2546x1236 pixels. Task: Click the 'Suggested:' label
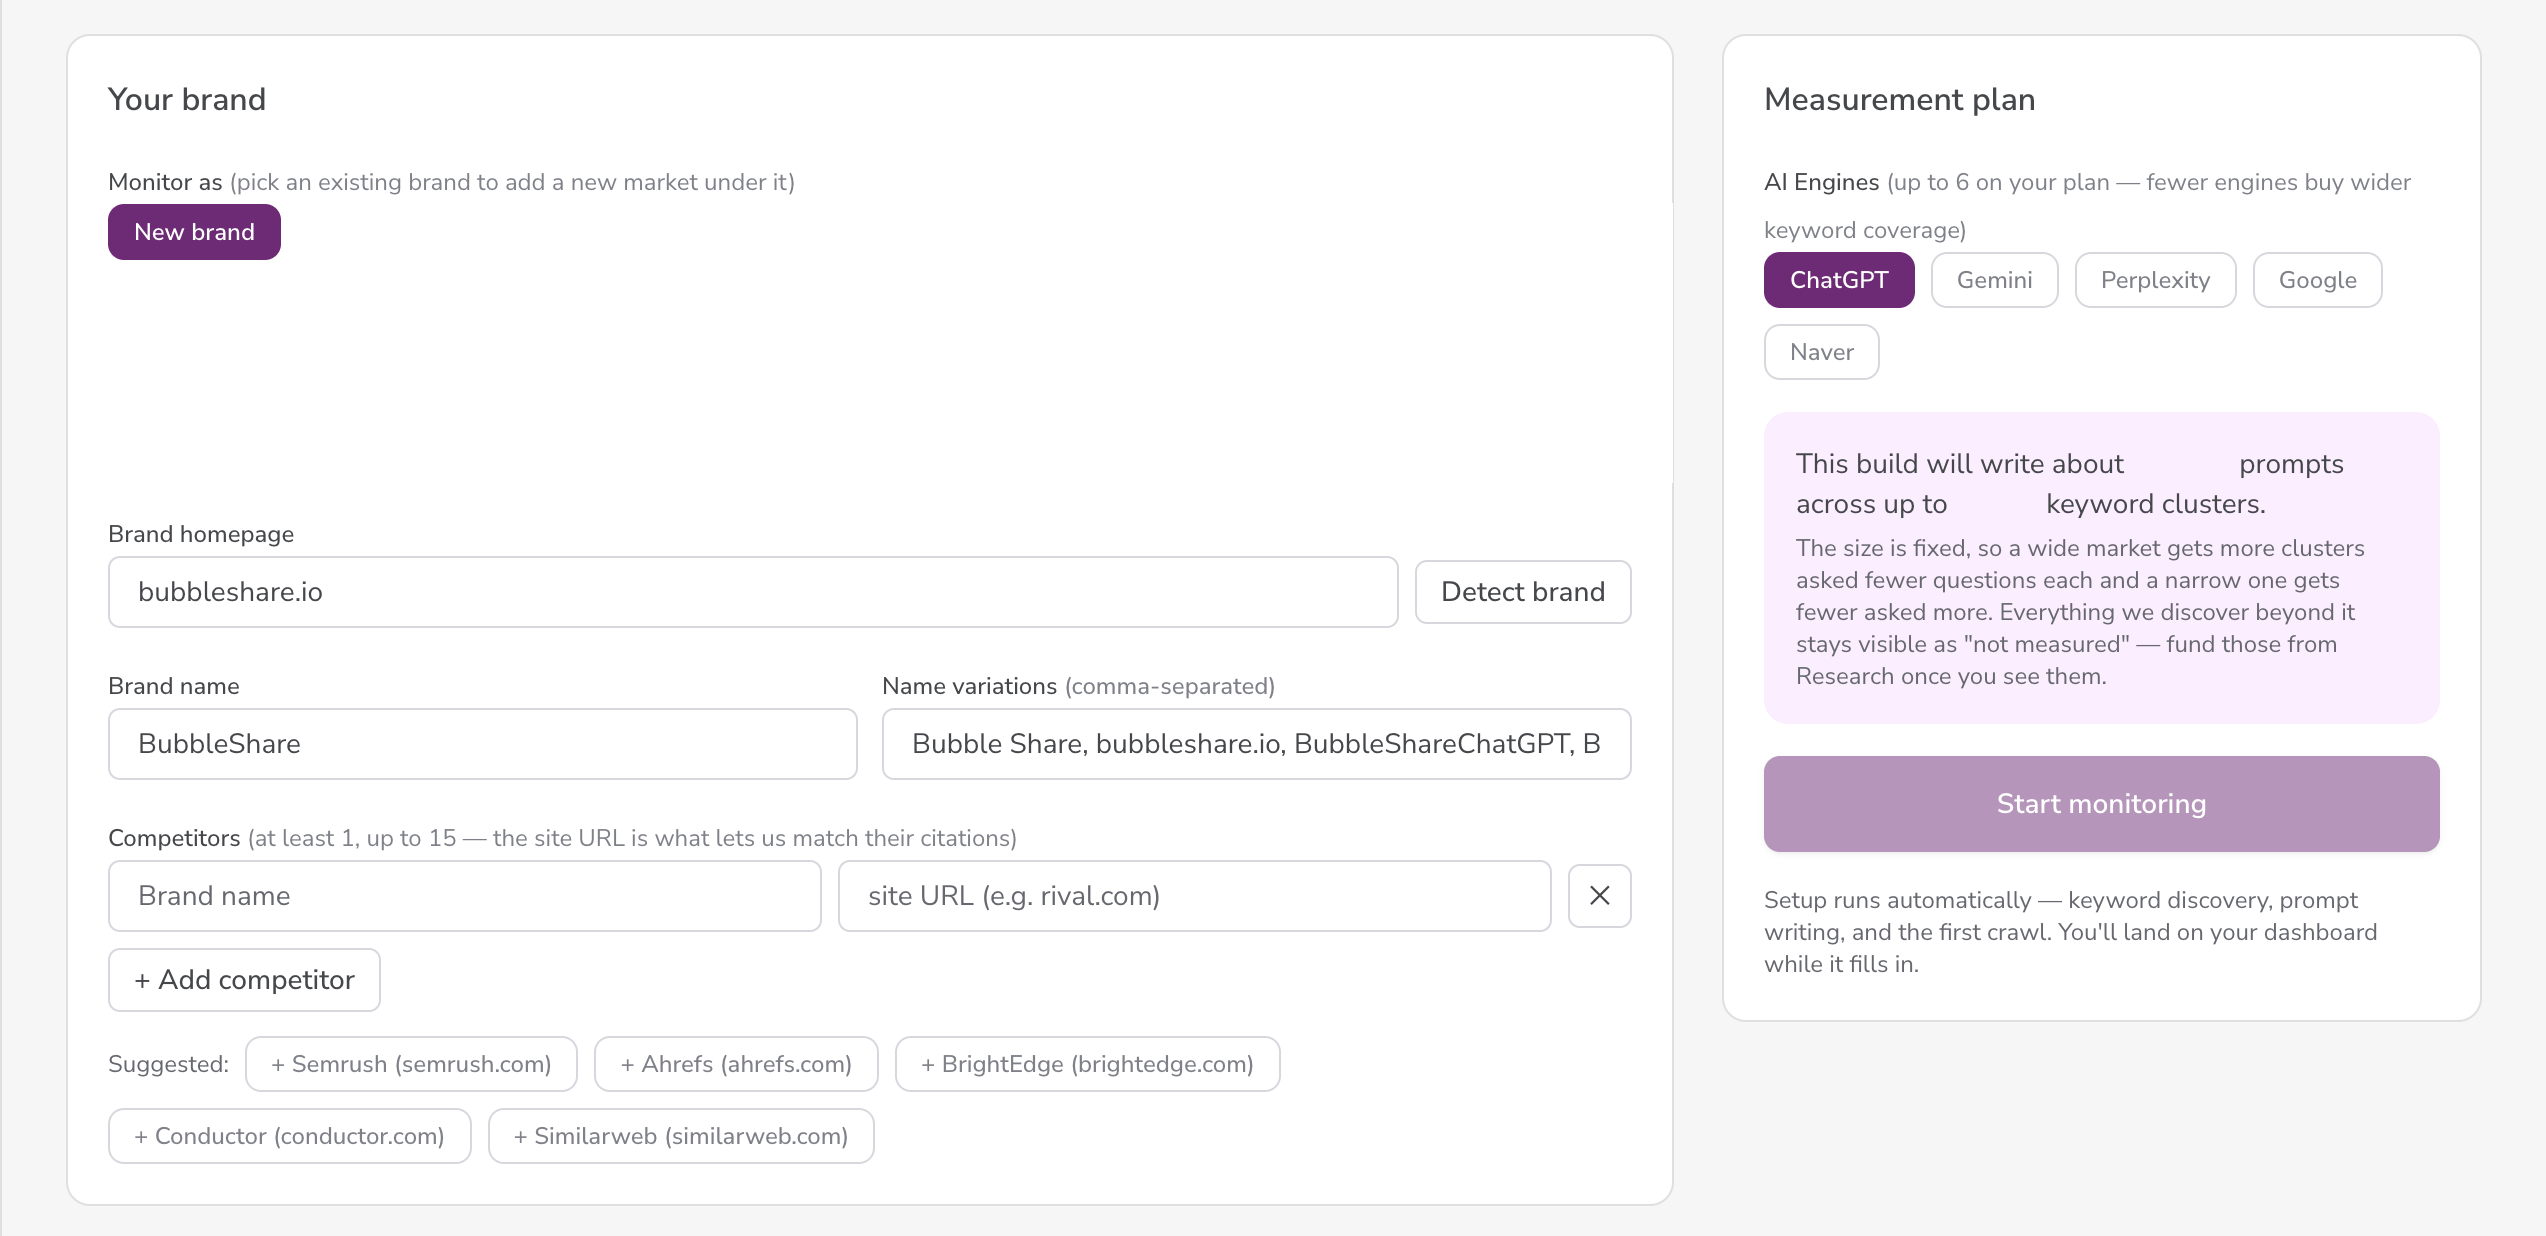[168, 1064]
